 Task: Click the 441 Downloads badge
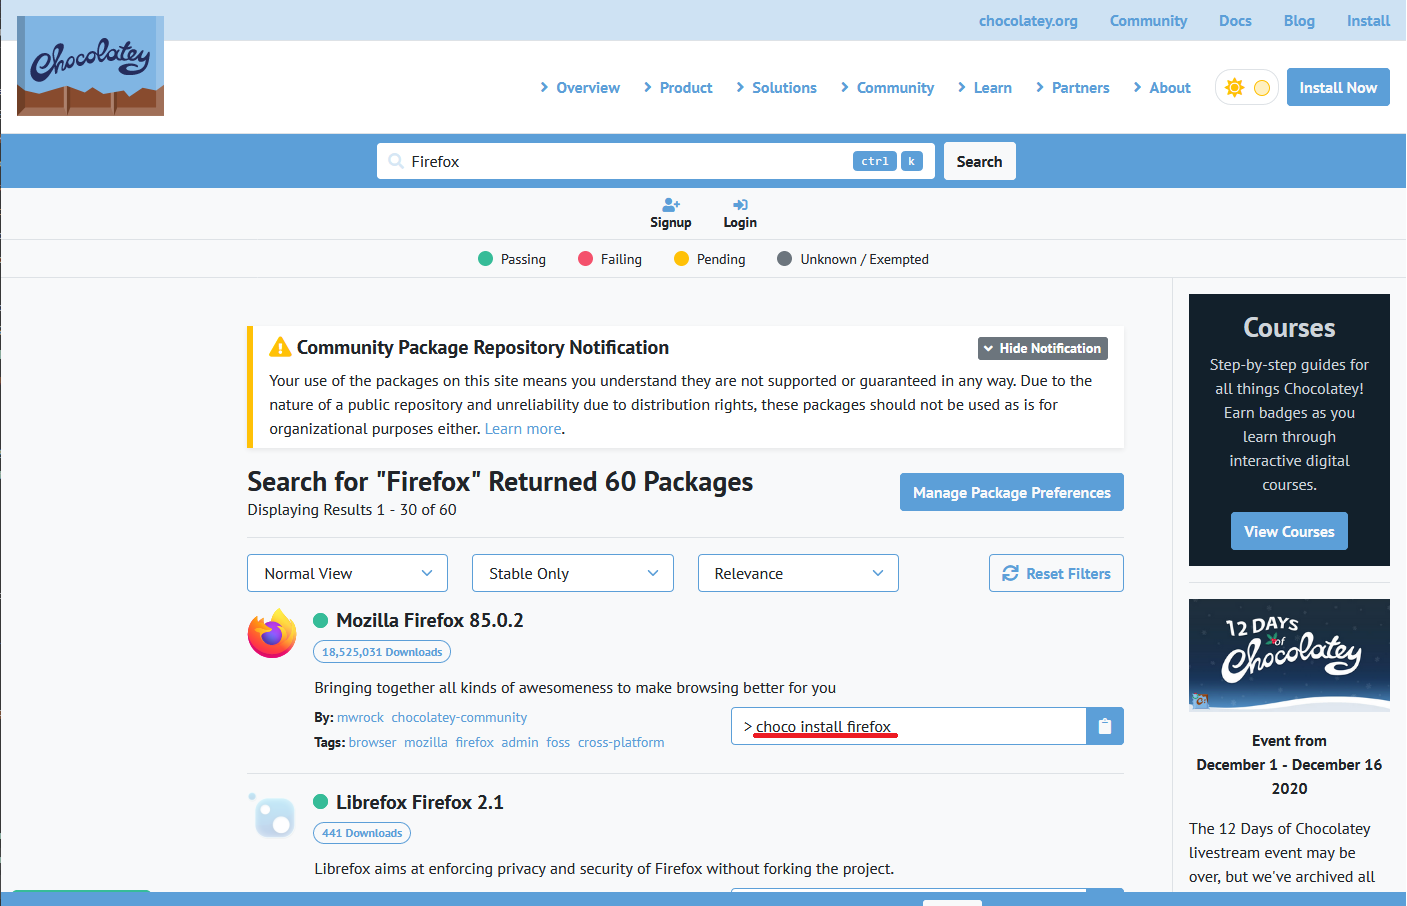362,833
